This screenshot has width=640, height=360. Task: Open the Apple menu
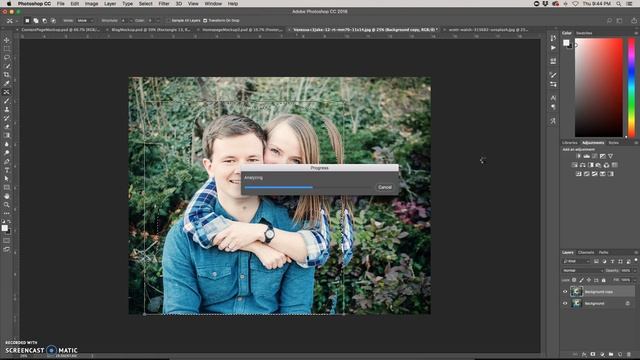tap(9, 4)
